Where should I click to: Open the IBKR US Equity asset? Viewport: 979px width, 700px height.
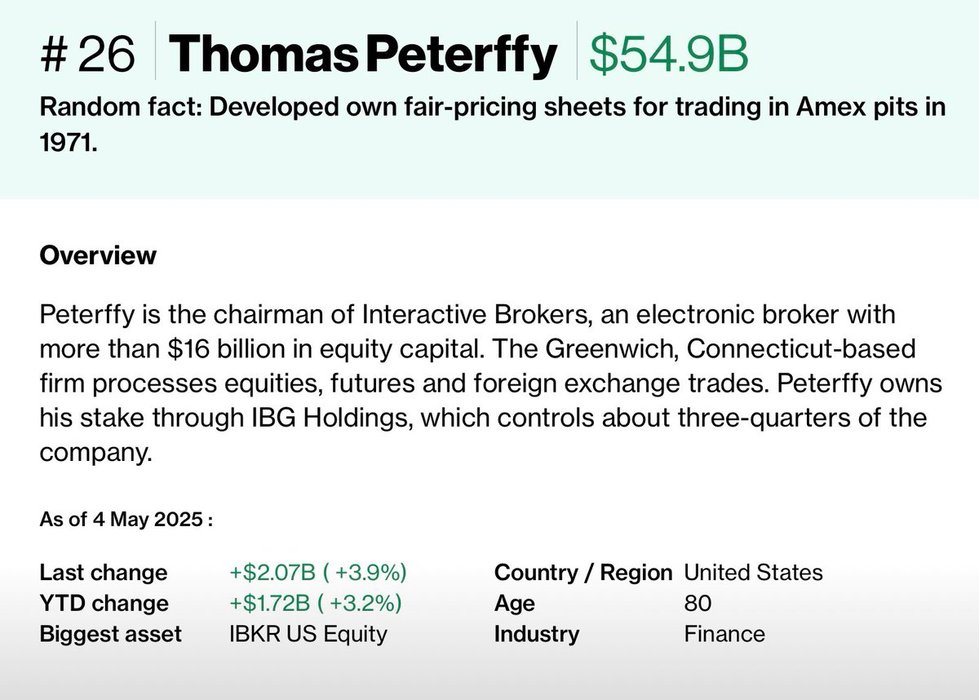(x=308, y=634)
